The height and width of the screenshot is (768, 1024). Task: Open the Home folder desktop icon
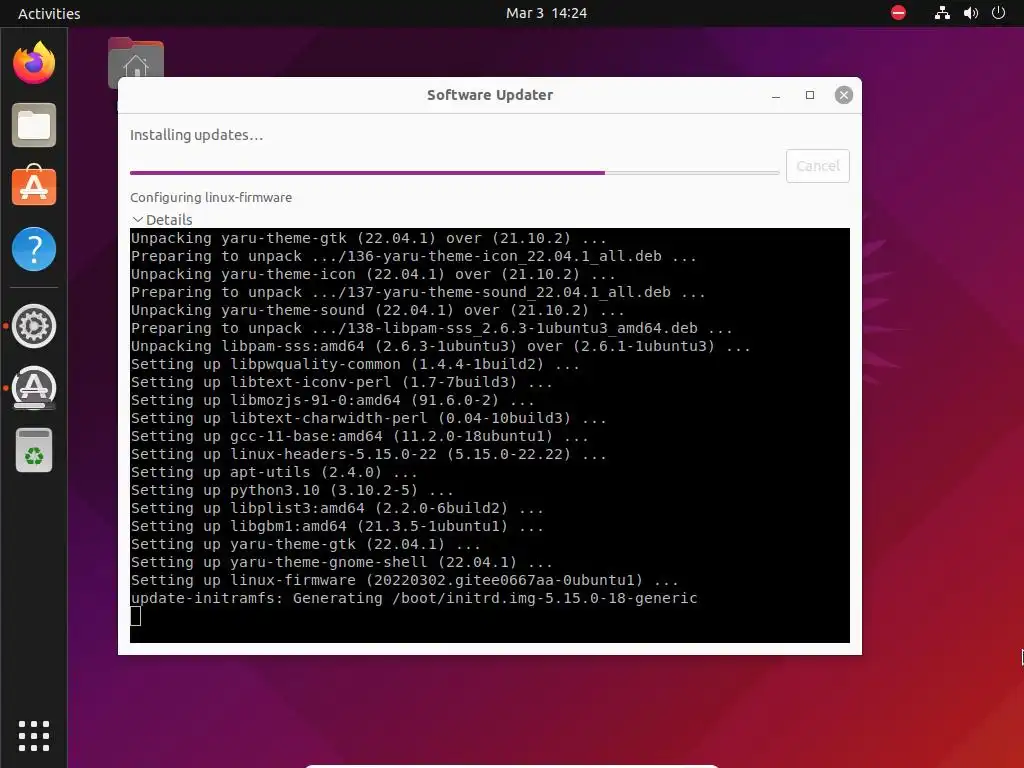(x=136, y=63)
